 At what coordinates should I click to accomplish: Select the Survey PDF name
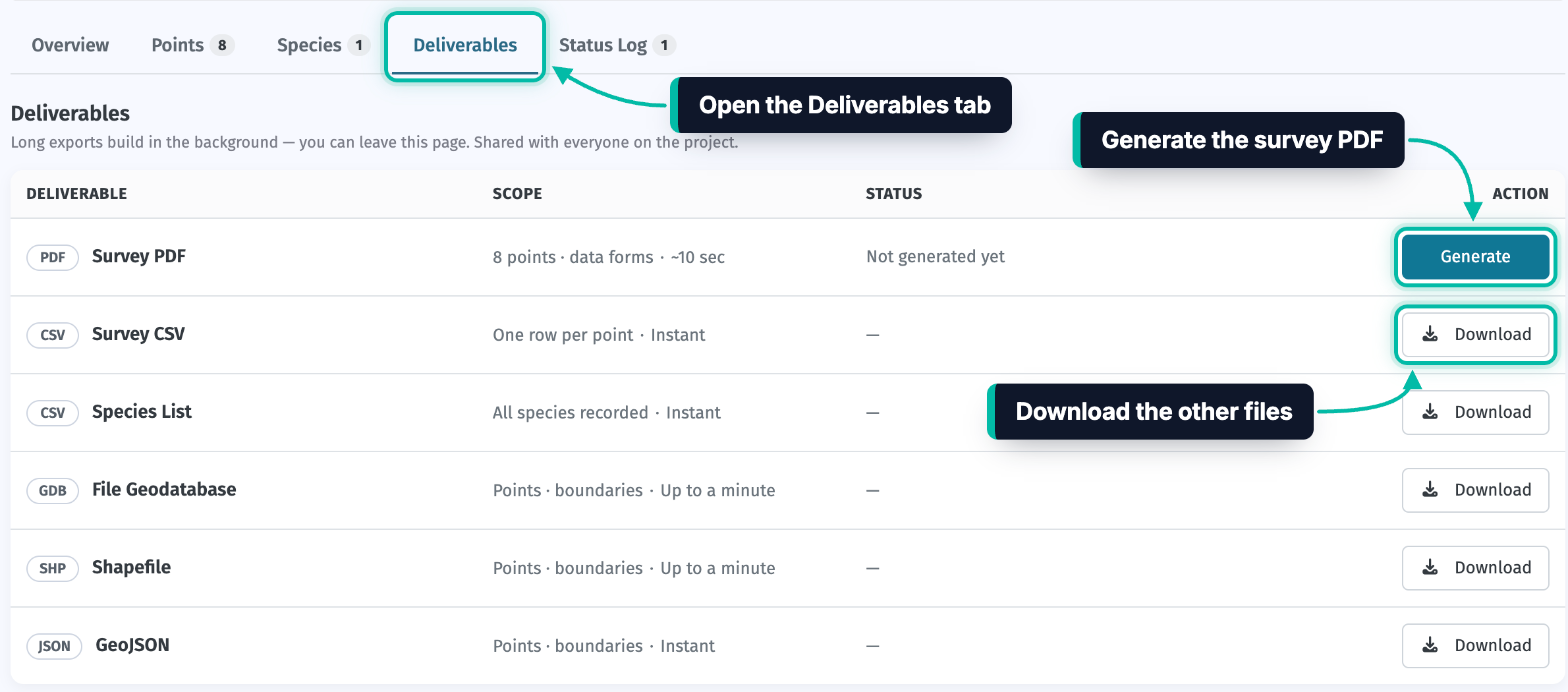coord(139,256)
